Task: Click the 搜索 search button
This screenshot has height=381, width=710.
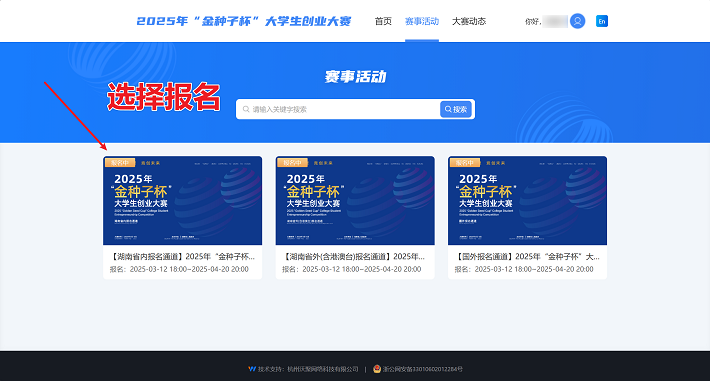Action: click(456, 109)
